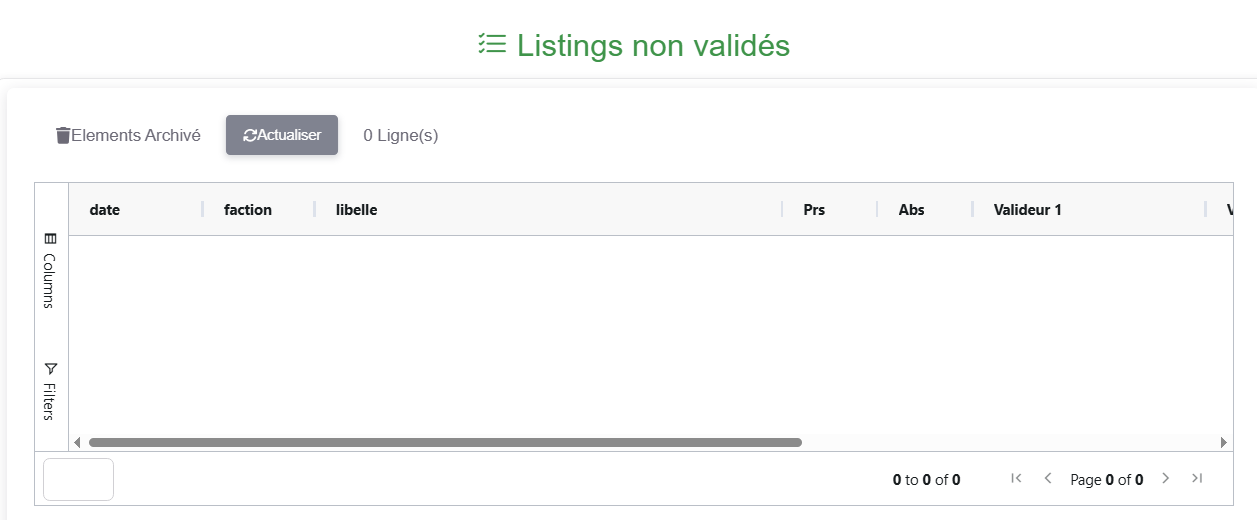Click the refresh icon in Actualiser button
Screen dimensions: 1257x520
[250, 135]
